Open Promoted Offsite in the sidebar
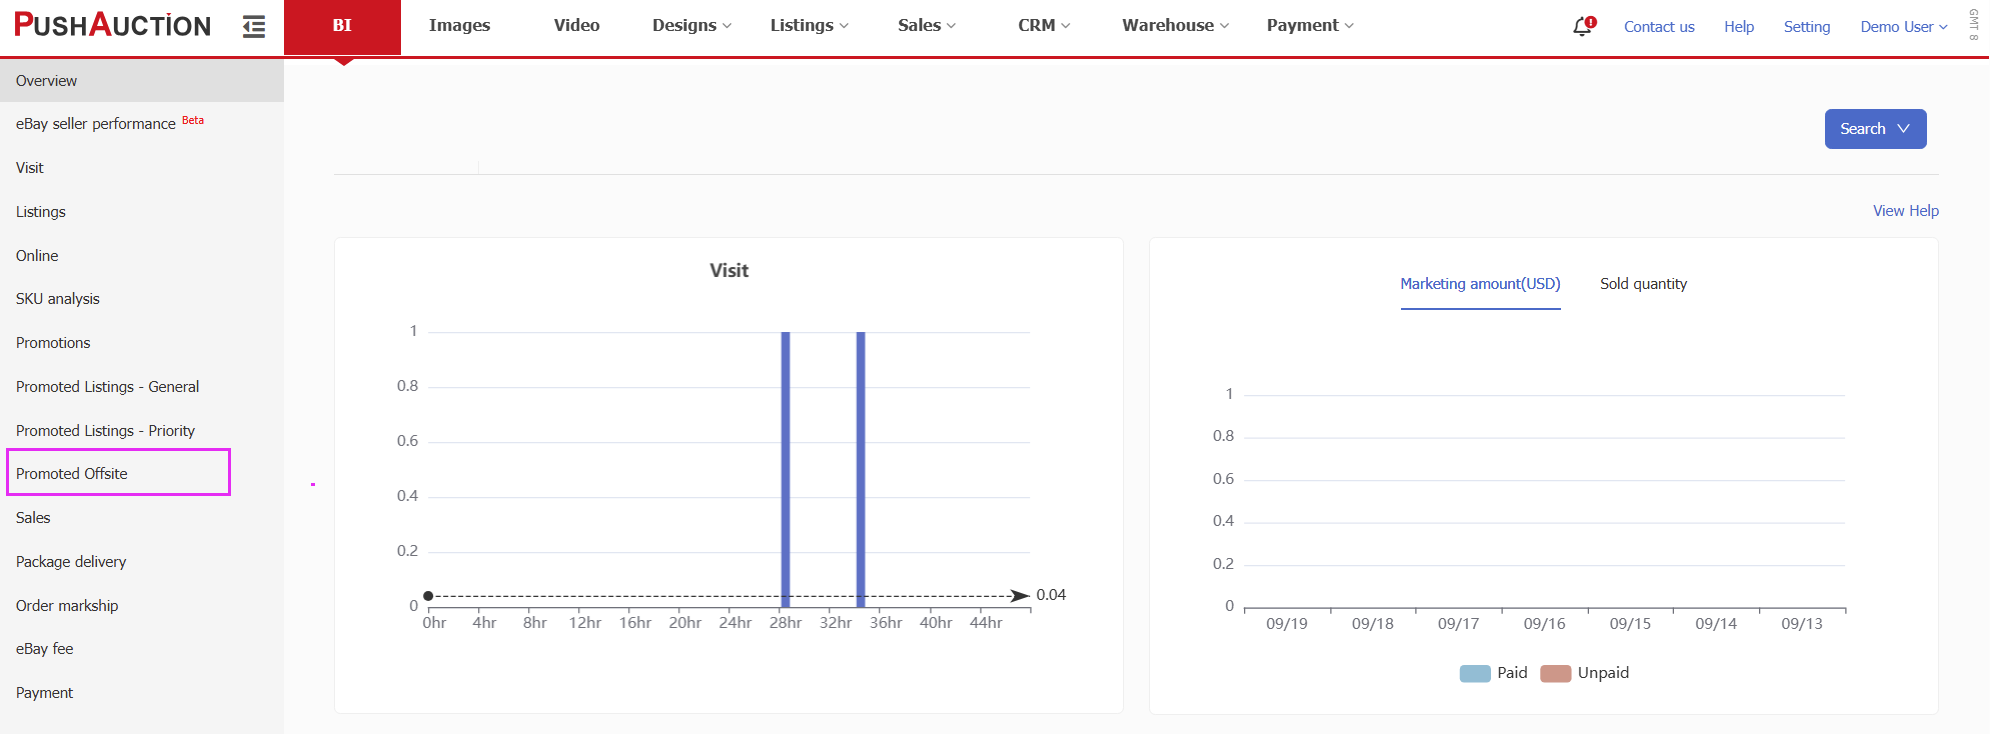The image size is (1990, 734). (x=72, y=474)
